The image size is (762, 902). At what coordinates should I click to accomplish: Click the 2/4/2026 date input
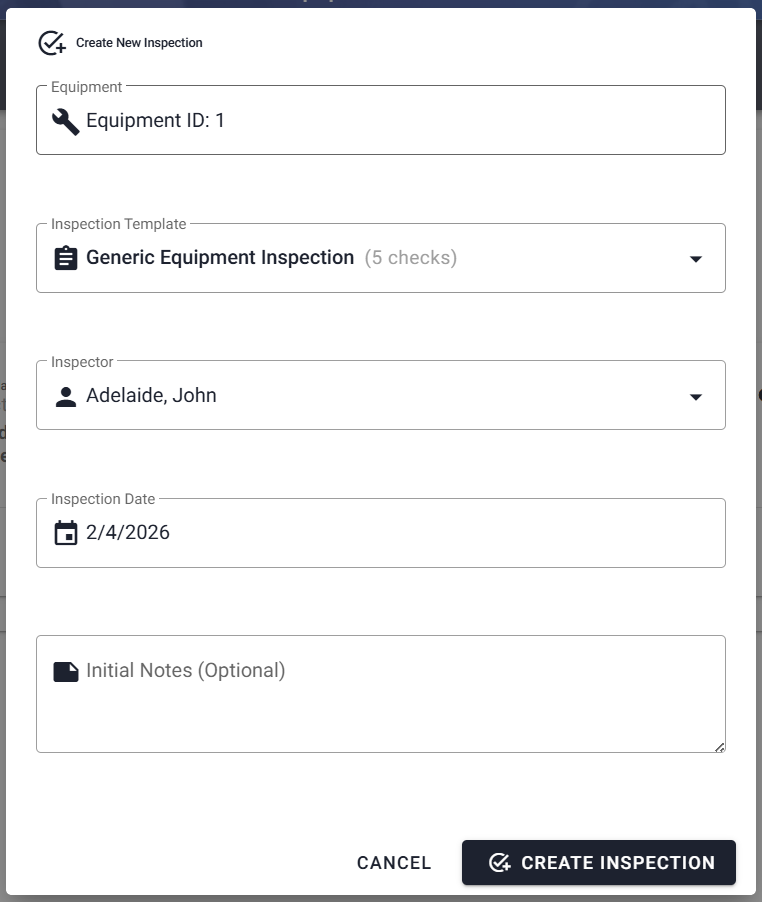400,533
